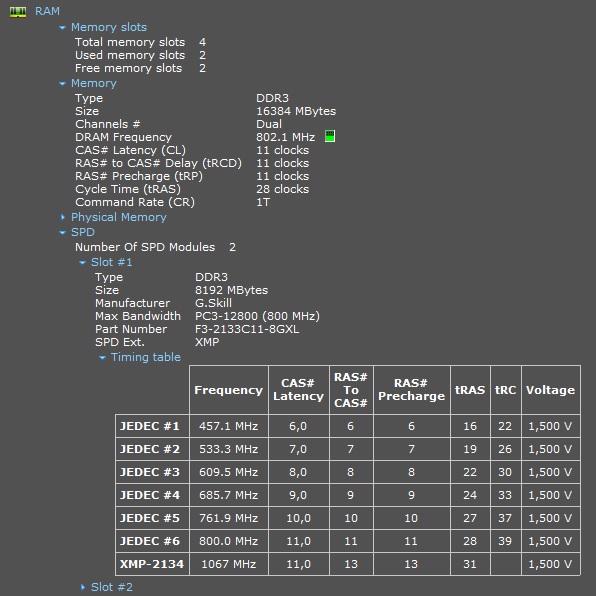Click the Physical Memory label
This screenshot has width=596, height=596.
point(119,217)
